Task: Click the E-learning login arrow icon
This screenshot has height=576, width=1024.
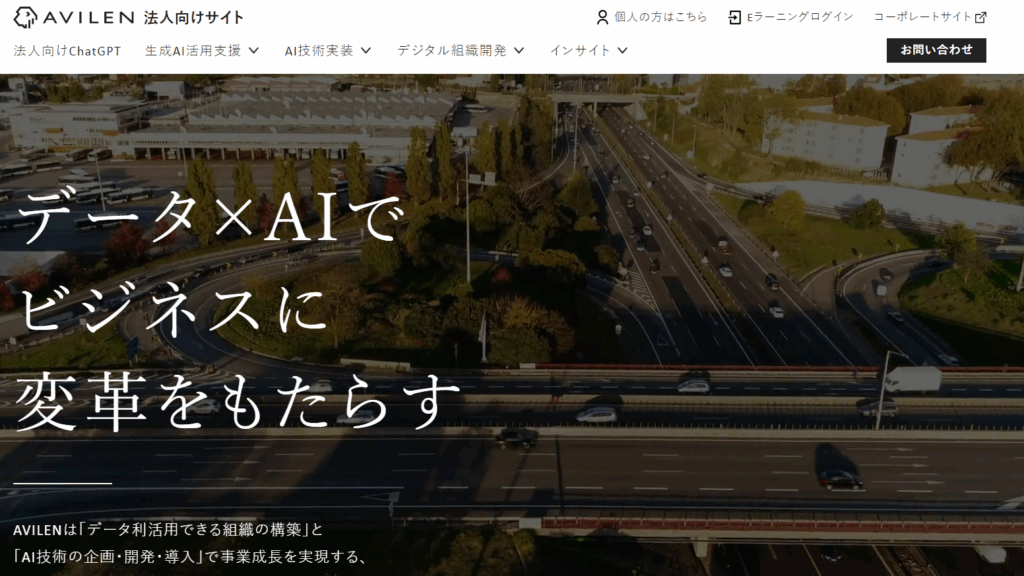Action: click(735, 17)
